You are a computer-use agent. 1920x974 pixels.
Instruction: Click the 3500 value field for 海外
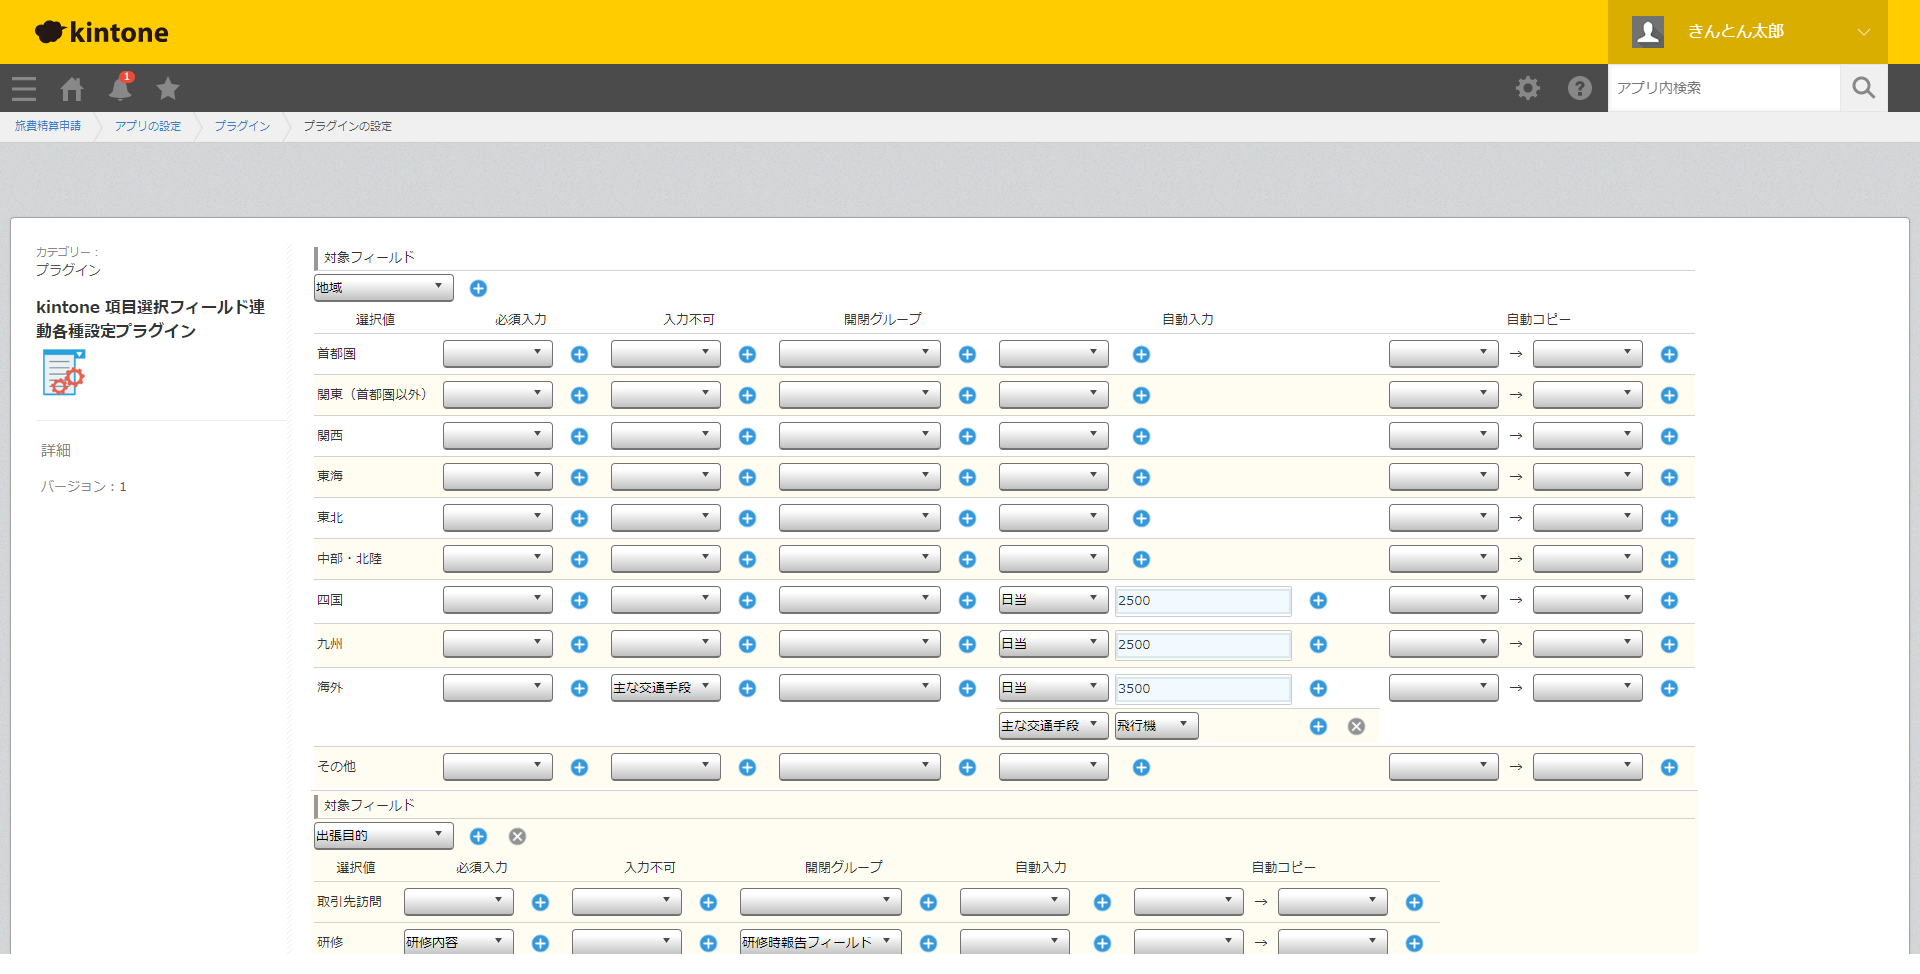tap(1203, 689)
